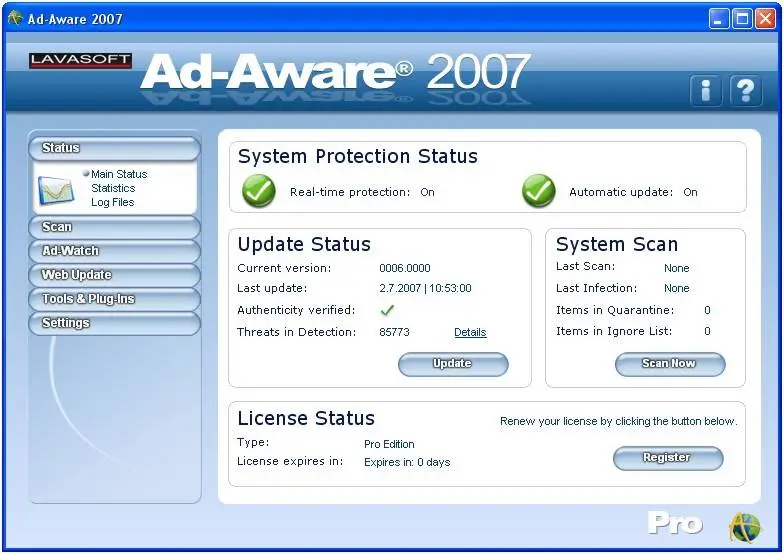Screen dimensions: 784x554
Task: Open the Details link for threats
Action: [470, 332]
